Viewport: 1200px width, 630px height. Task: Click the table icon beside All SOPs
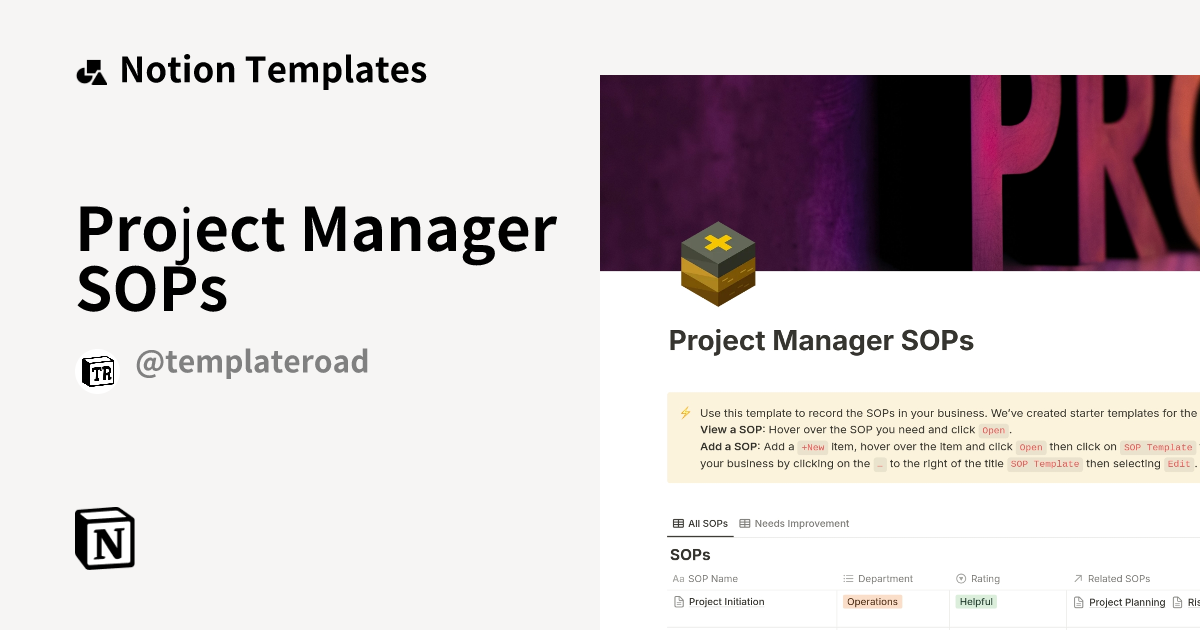tap(677, 523)
